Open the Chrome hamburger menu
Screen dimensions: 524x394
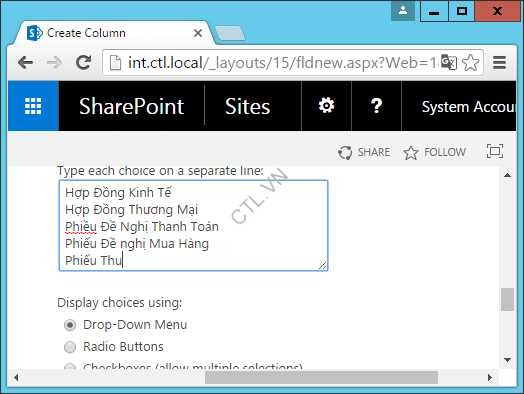point(499,62)
